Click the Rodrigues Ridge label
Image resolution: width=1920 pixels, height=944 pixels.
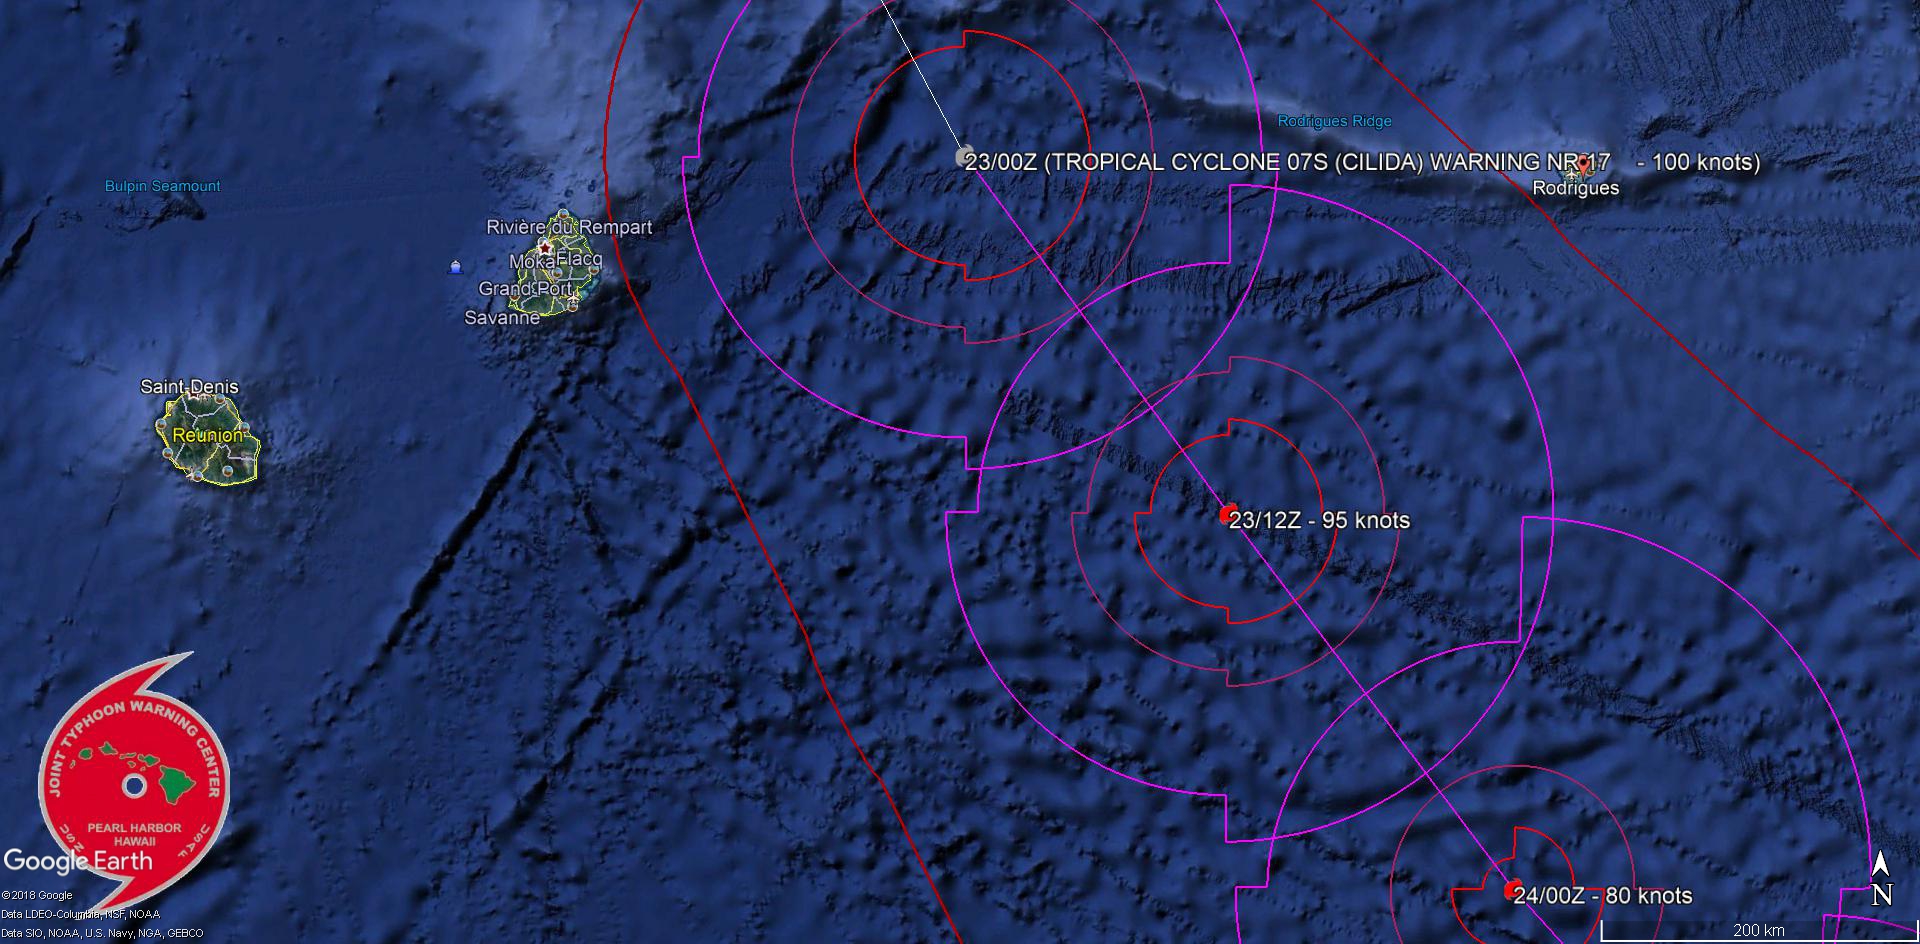coord(1334,121)
